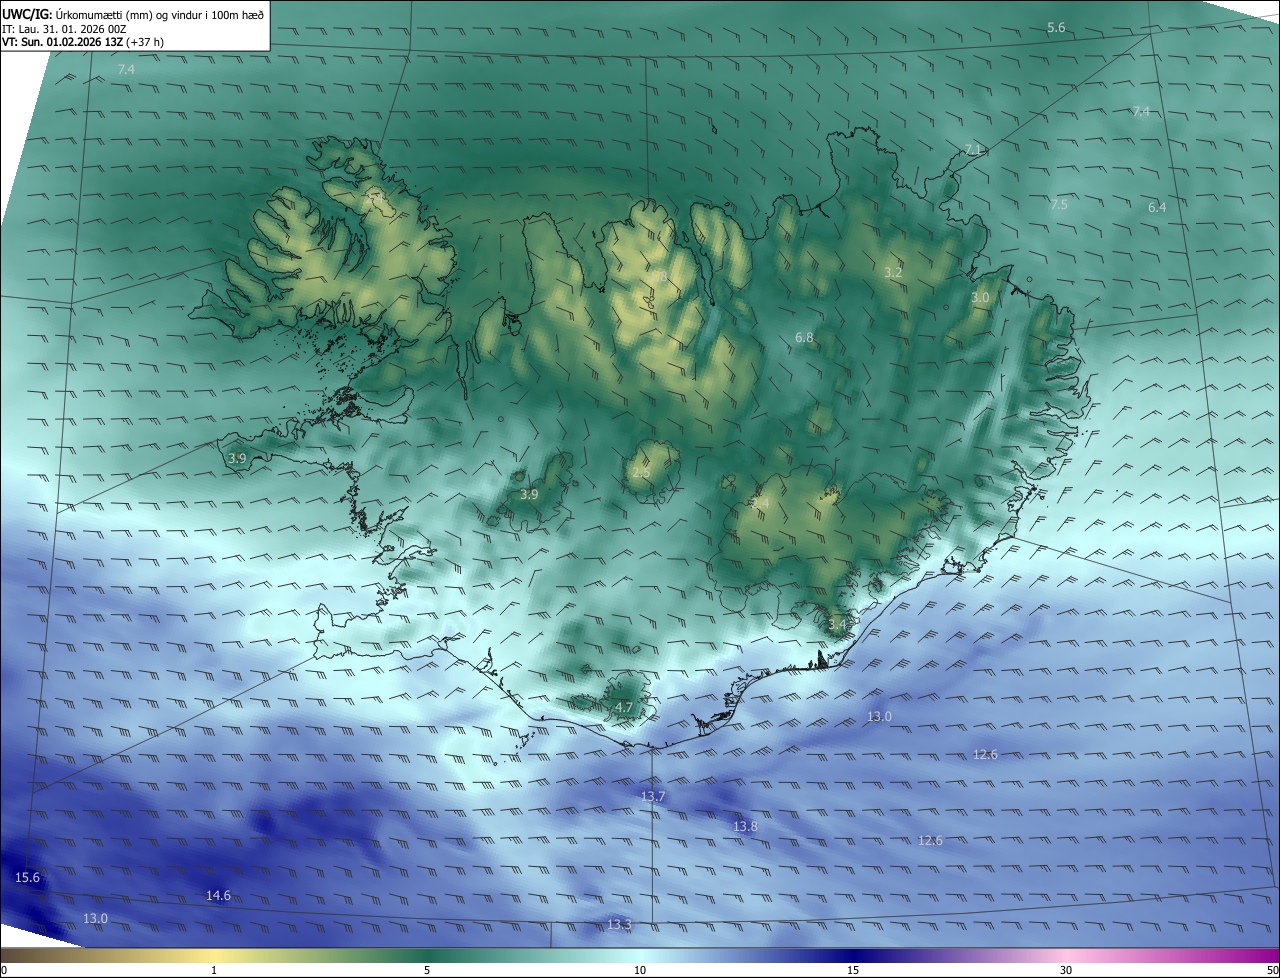Click the 14.6 value label
This screenshot has height=978, width=1280.
coord(218,896)
